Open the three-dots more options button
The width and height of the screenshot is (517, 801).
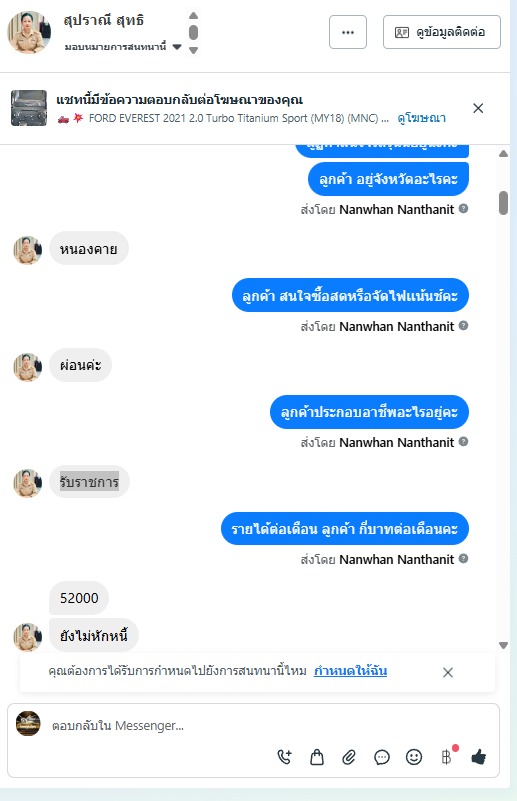(348, 32)
